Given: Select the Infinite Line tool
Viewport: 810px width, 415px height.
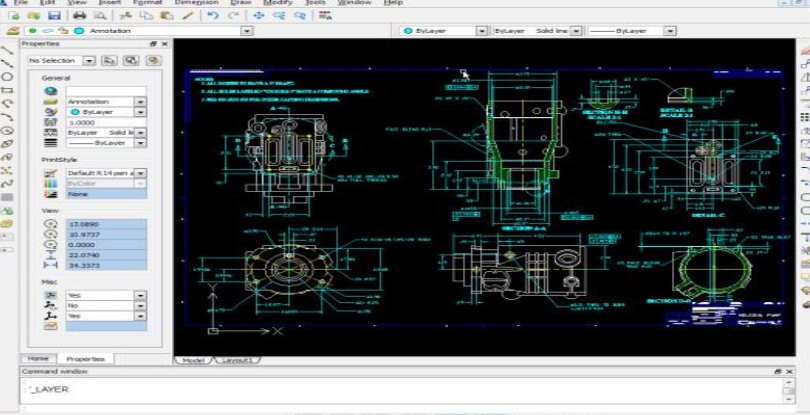Looking at the screenshot, I should (7, 64).
